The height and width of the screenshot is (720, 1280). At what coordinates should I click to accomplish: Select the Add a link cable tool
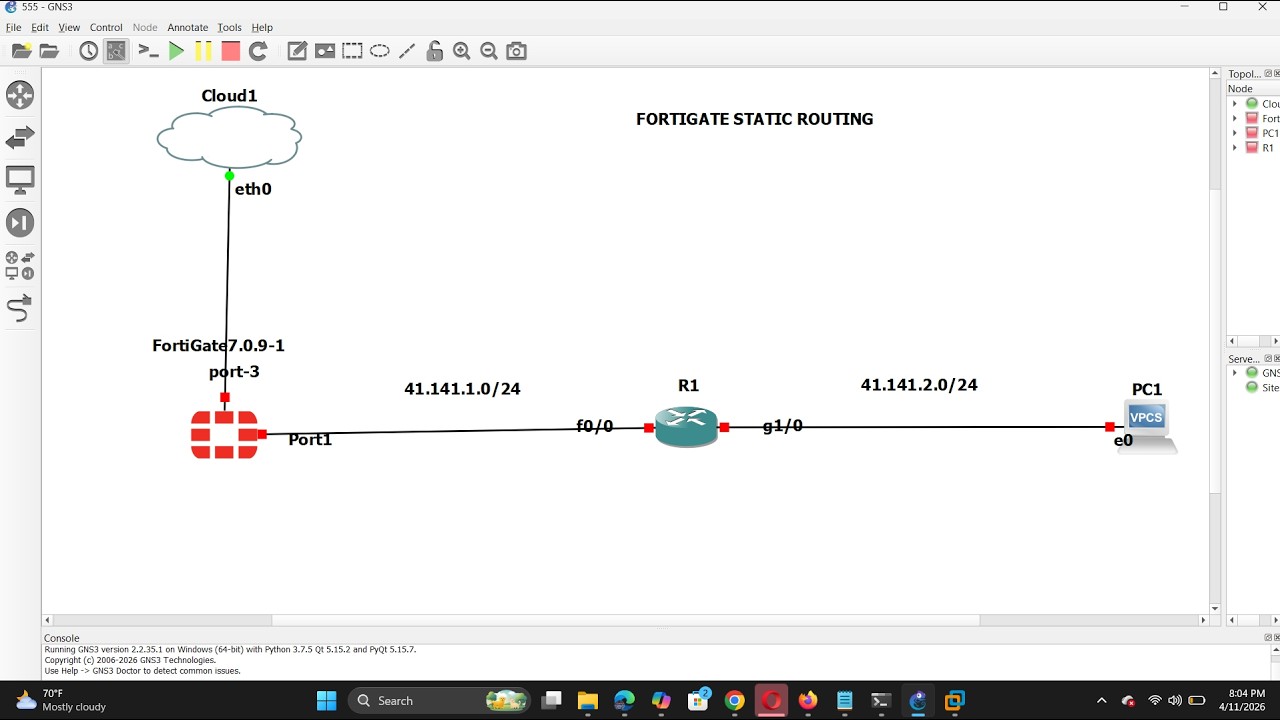tap(20, 309)
